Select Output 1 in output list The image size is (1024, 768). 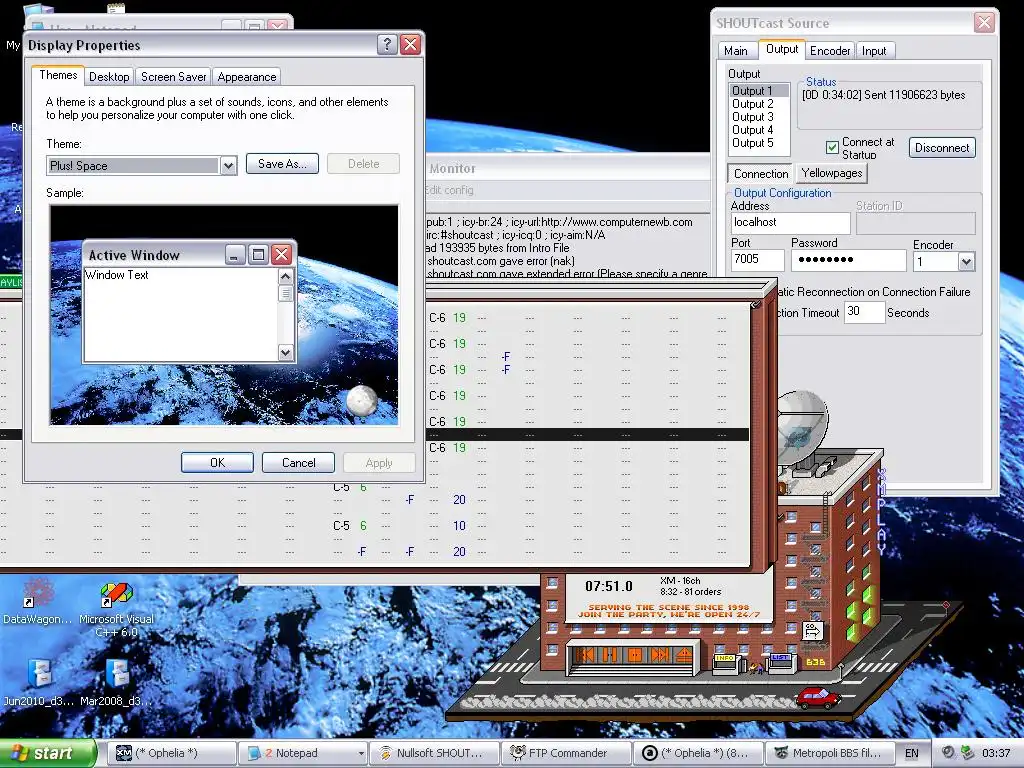(x=759, y=91)
